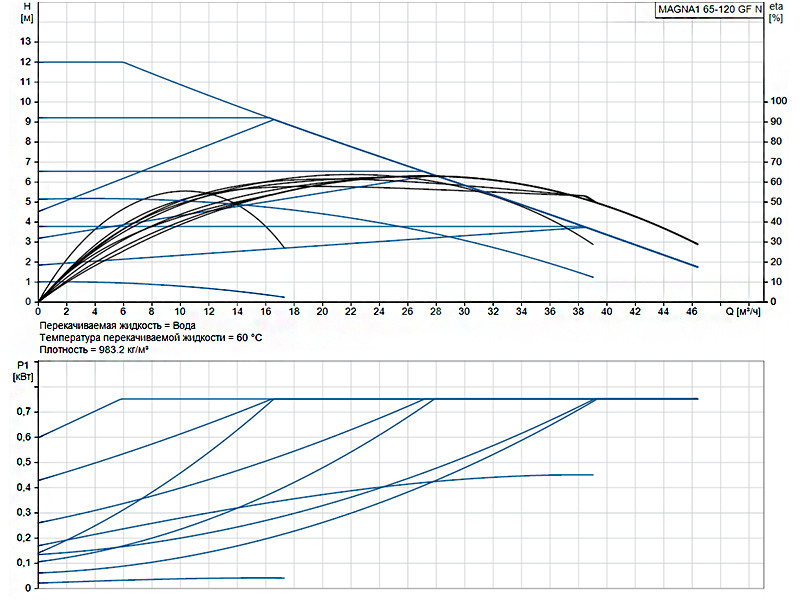The height and width of the screenshot is (600, 800).
Task: Click the 'Перекачиваемая жидкость = Вода' text
Action: [x=117, y=326]
